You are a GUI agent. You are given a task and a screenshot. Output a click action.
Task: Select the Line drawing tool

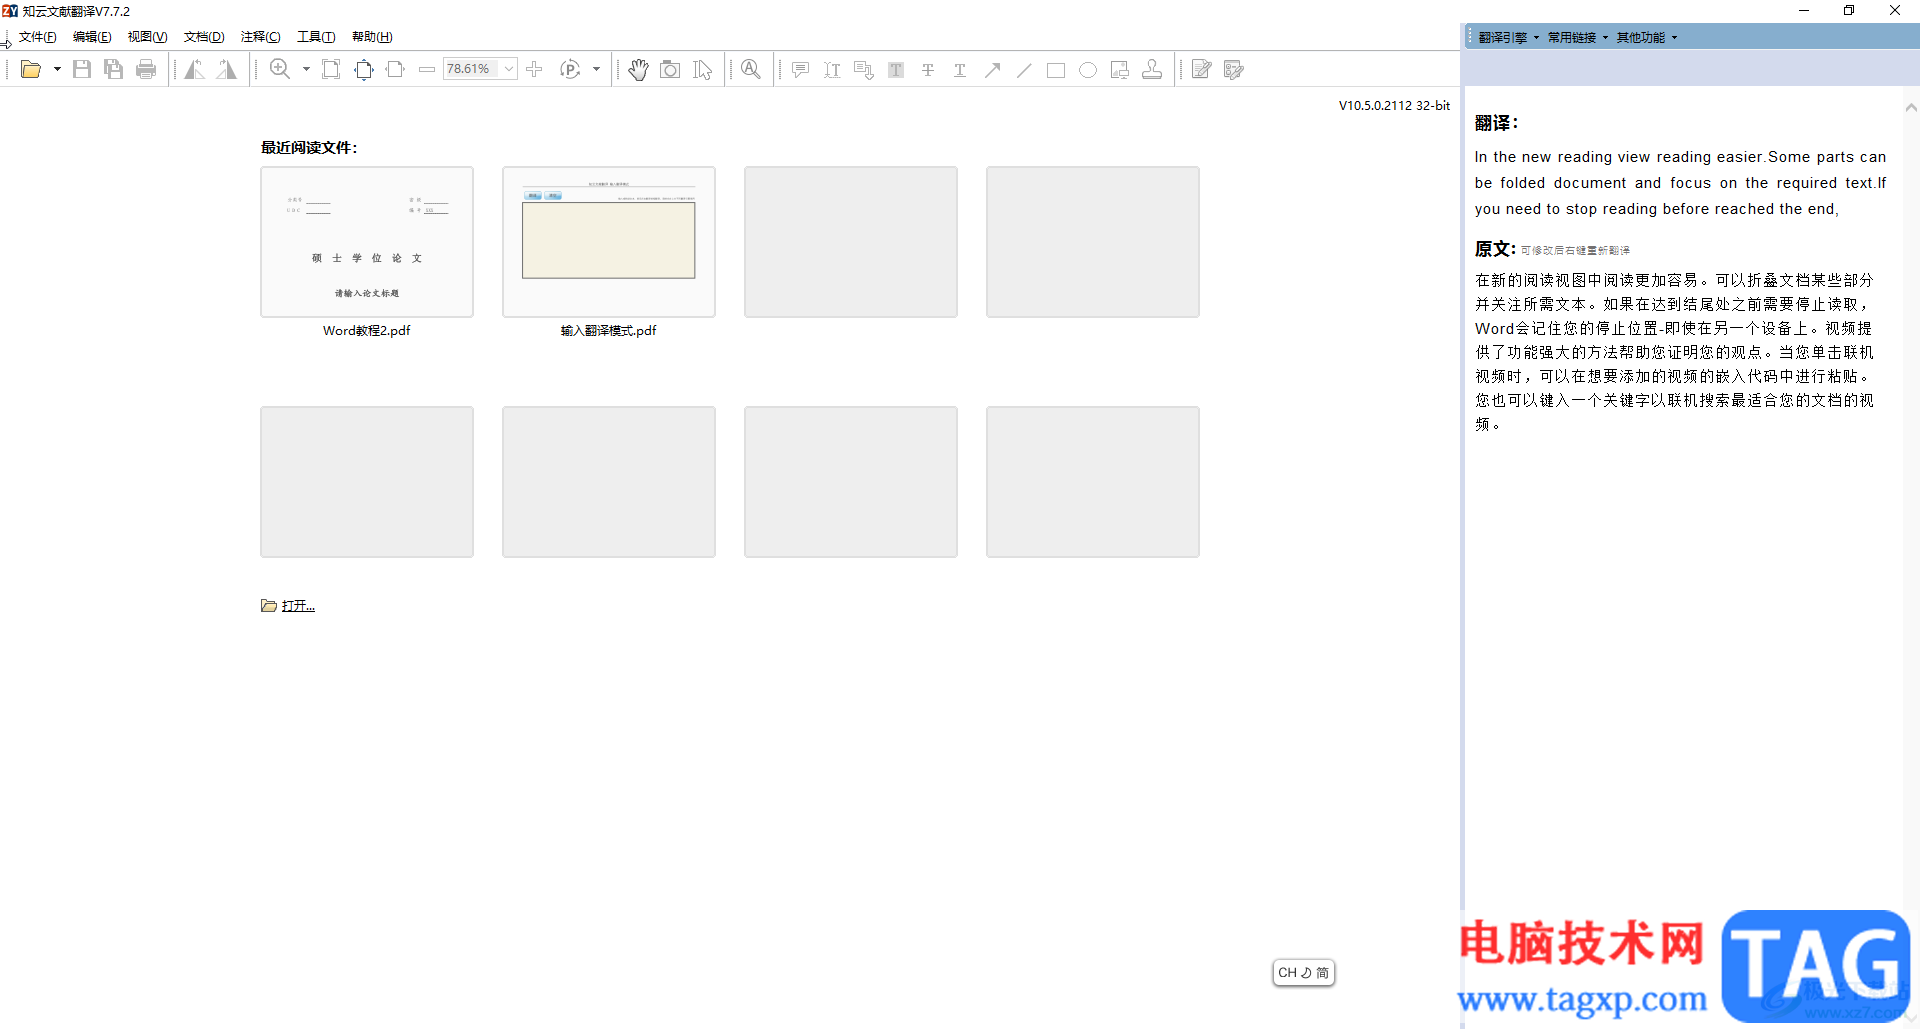1024,69
